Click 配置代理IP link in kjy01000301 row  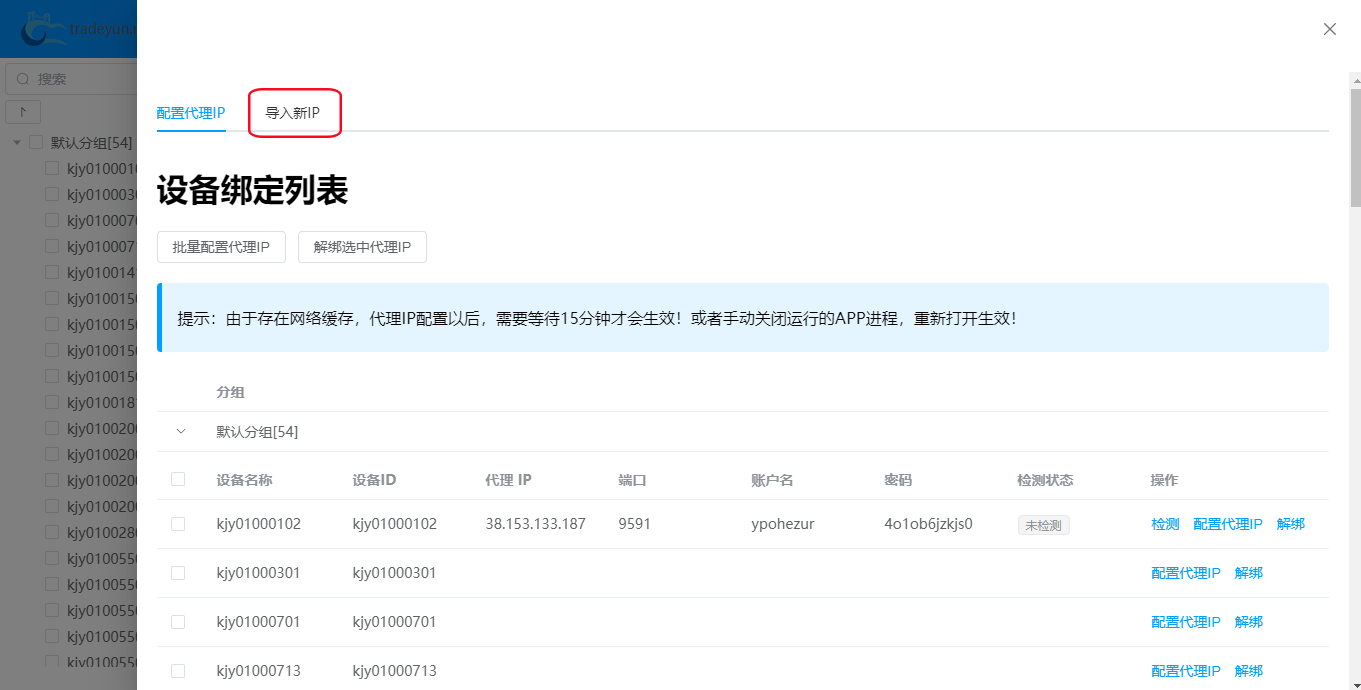pyautogui.click(x=1186, y=573)
